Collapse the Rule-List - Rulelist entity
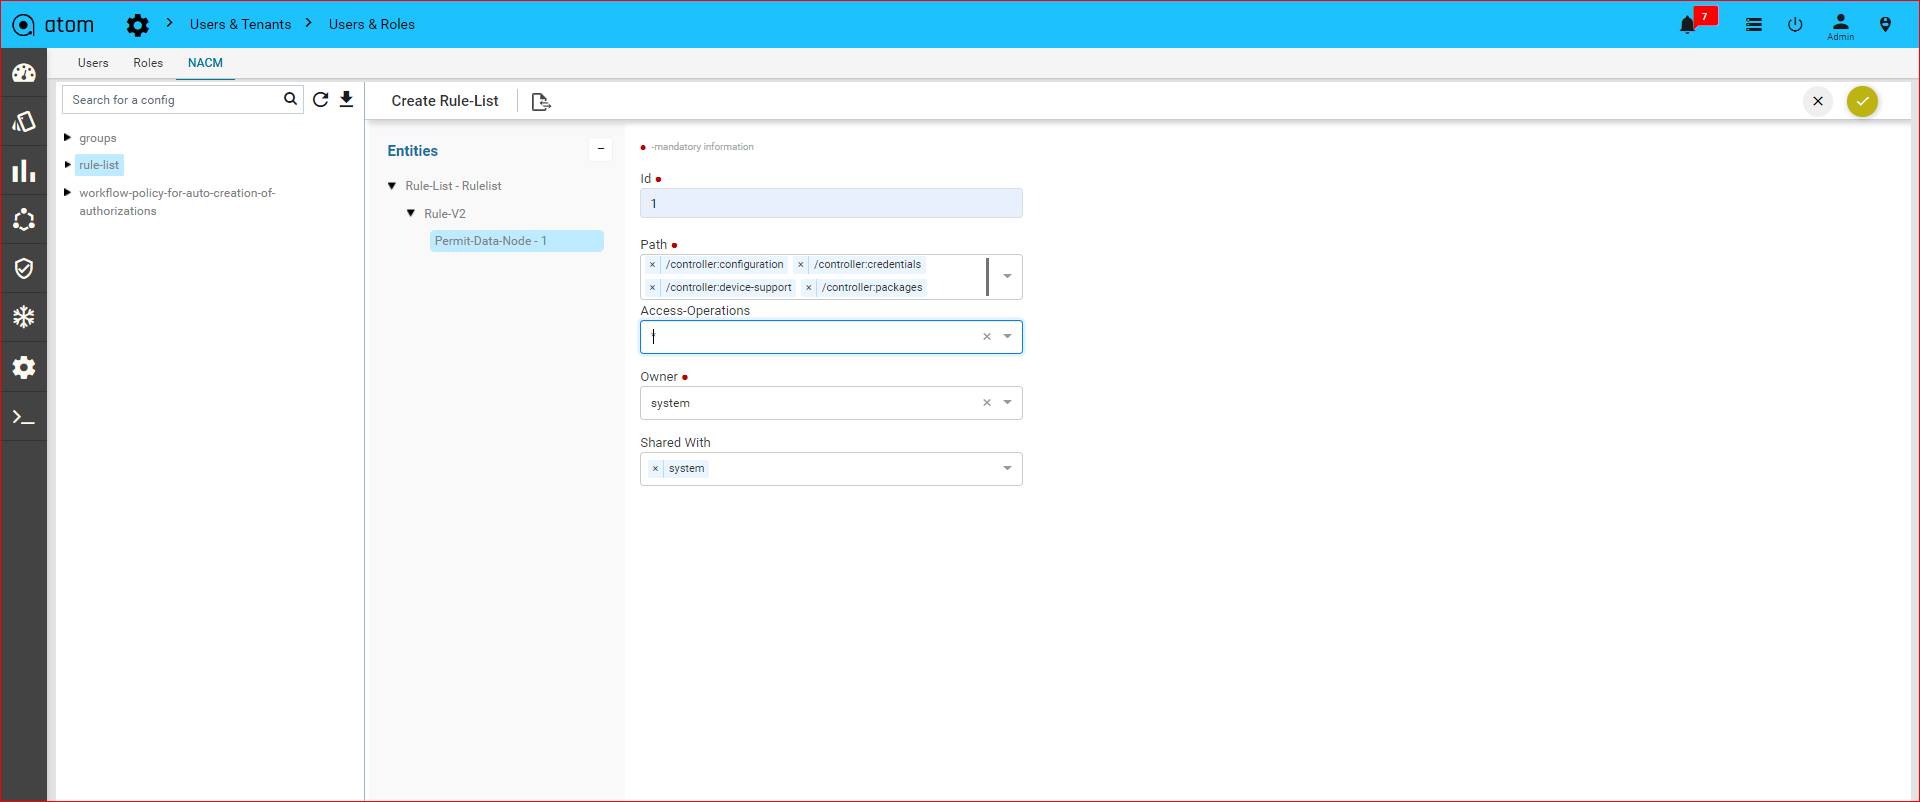Screen dimensions: 1920x802 (x=392, y=186)
